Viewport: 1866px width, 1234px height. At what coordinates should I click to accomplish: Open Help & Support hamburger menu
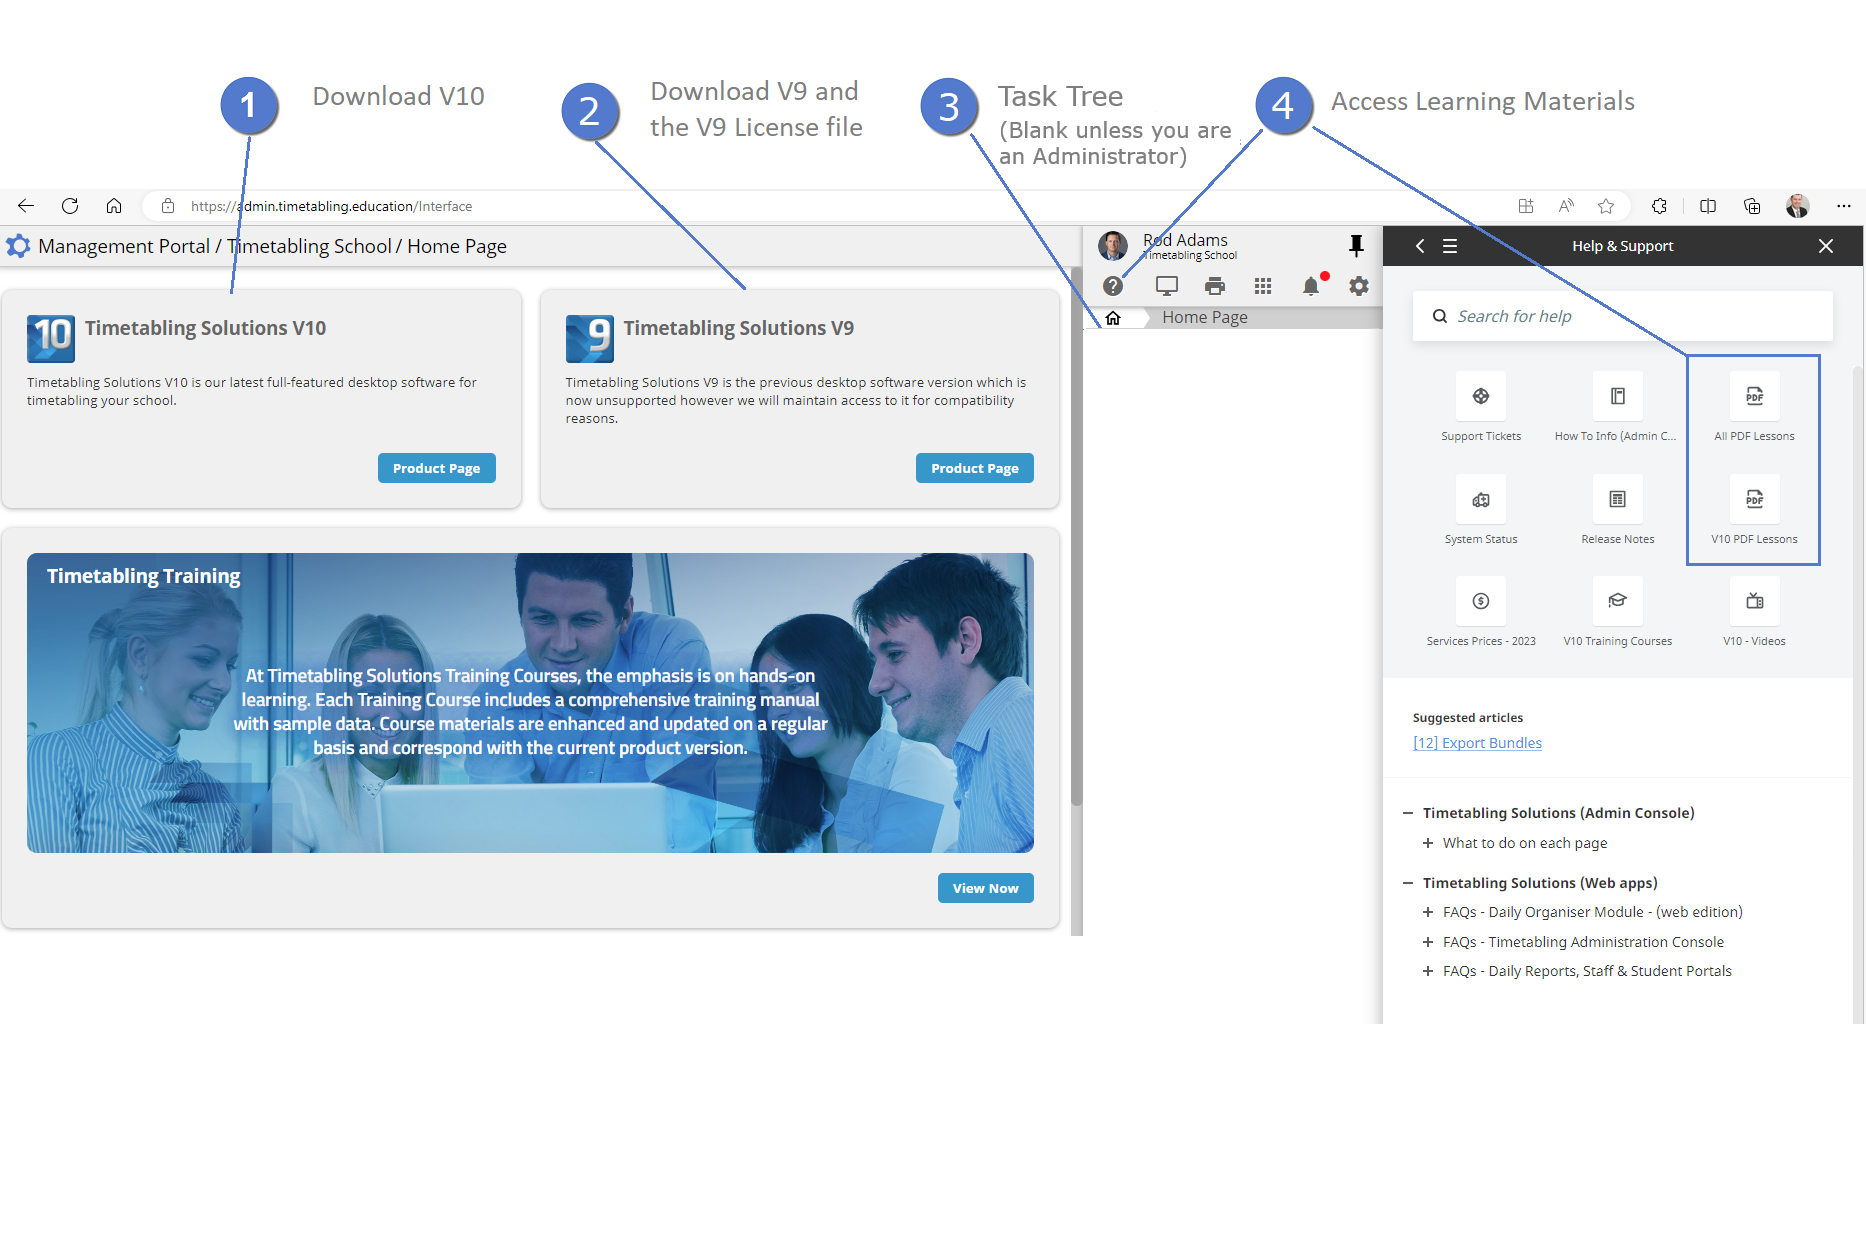pyautogui.click(x=1450, y=246)
